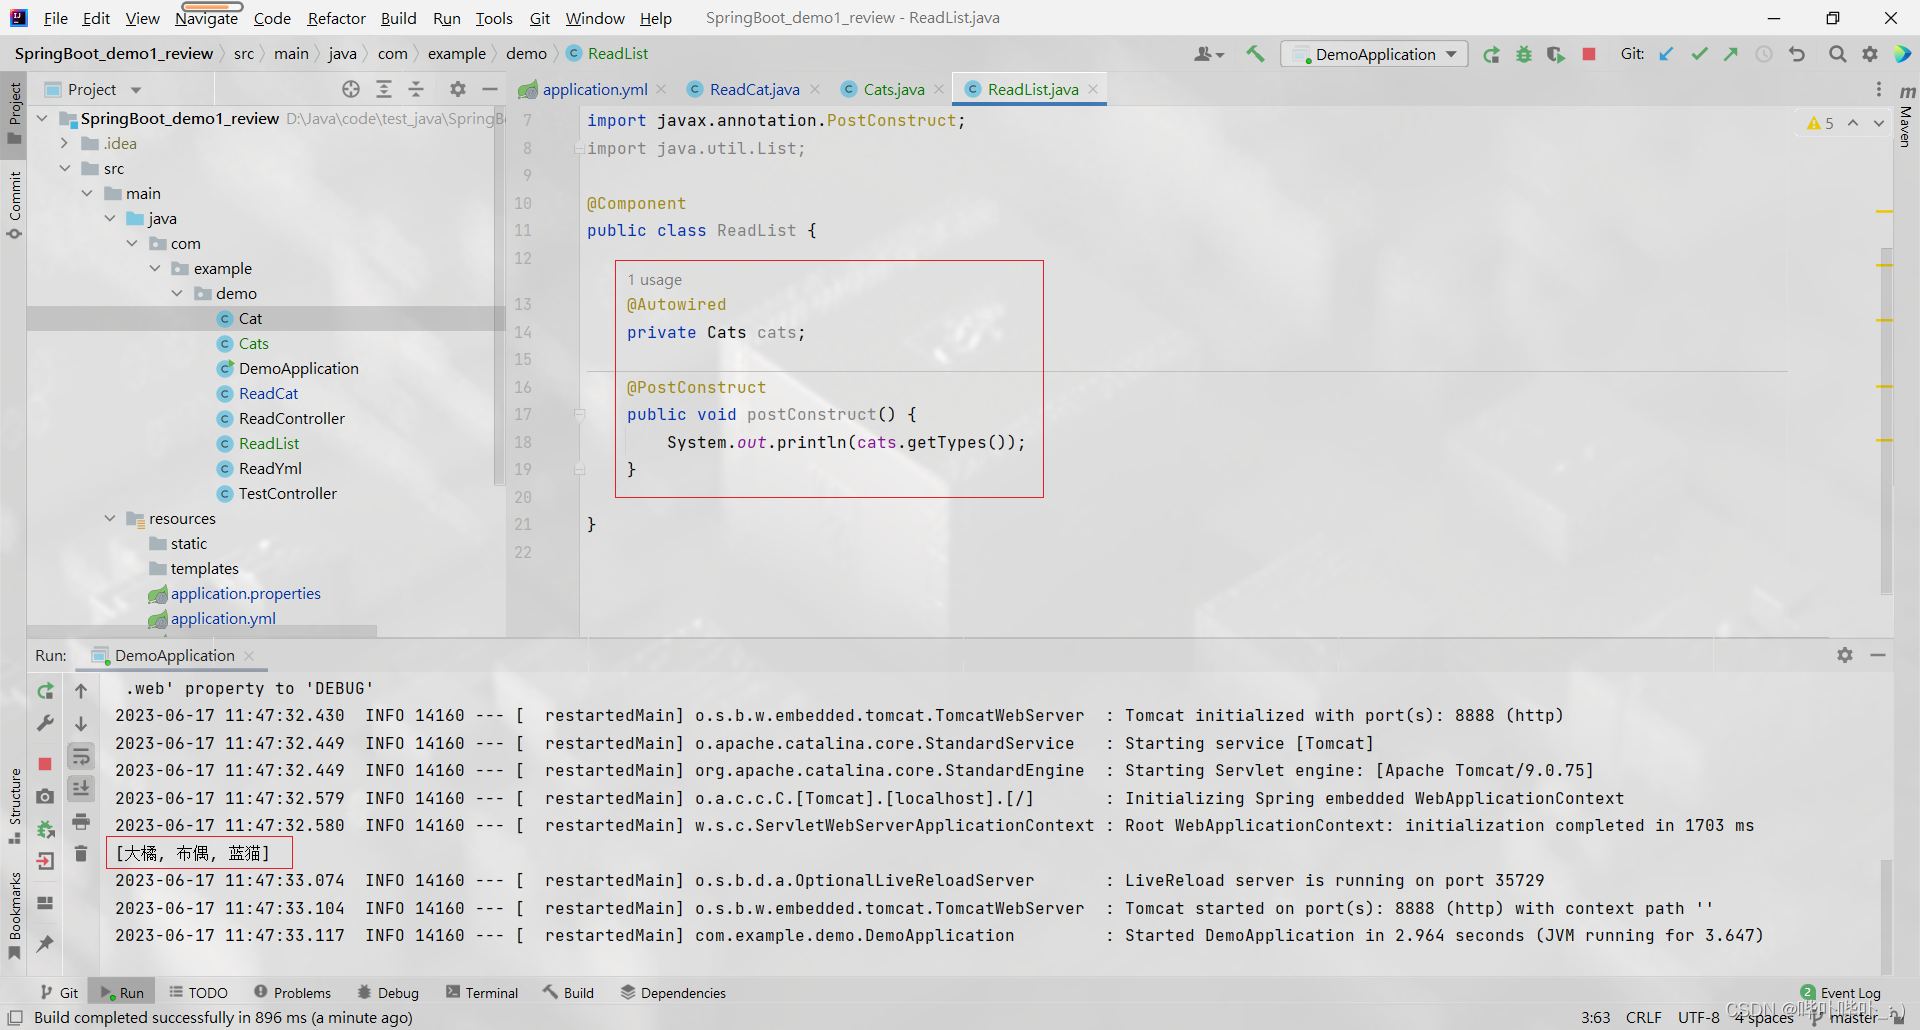Open the Tools menu
The width and height of the screenshot is (1920, 1030).
[494, 18]
